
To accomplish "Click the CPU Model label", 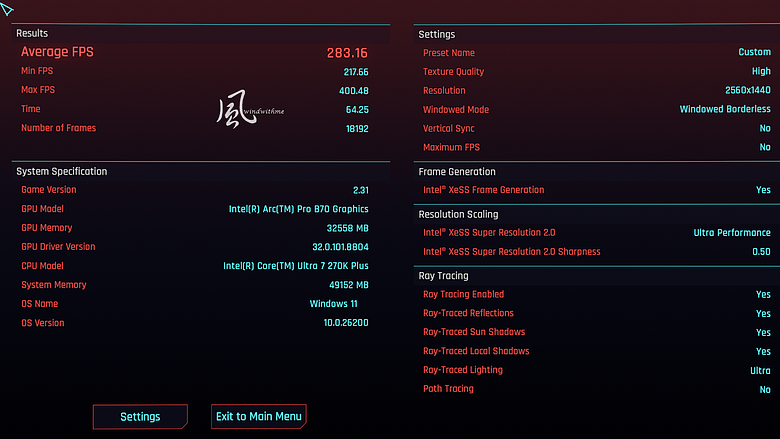I will pos(42,265).
